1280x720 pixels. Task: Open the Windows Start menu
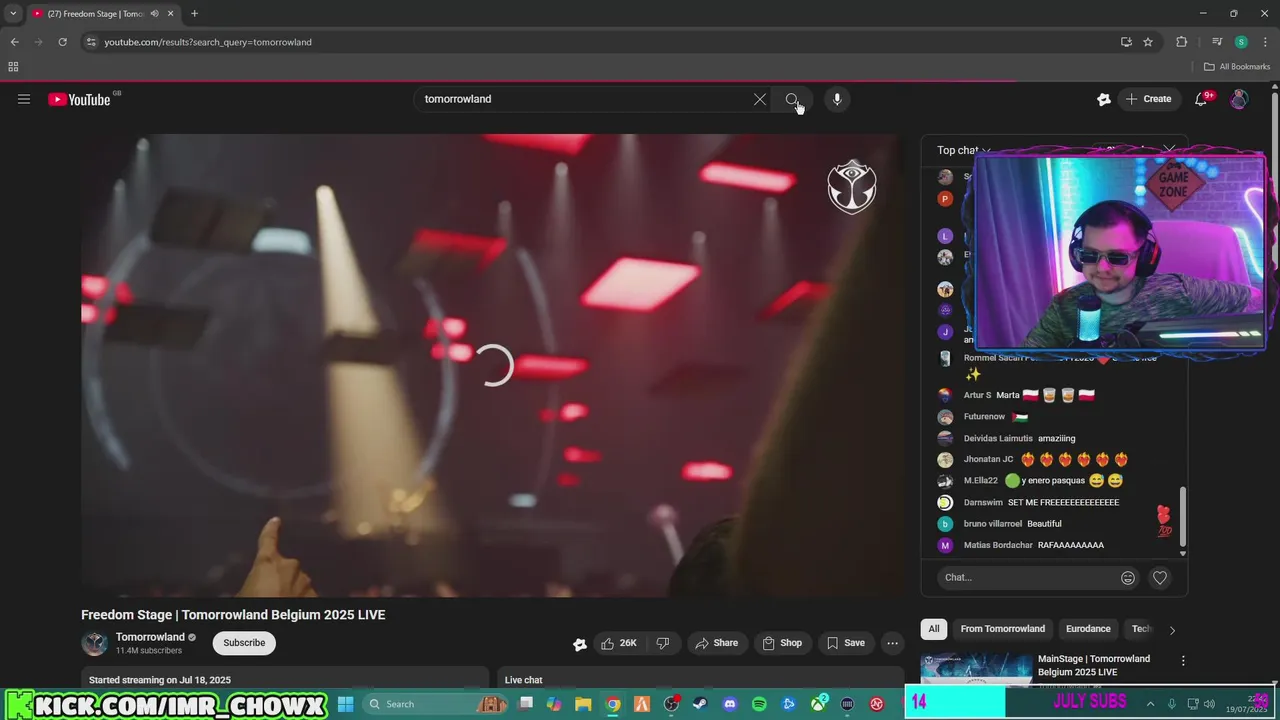click(x=345, y=704)
